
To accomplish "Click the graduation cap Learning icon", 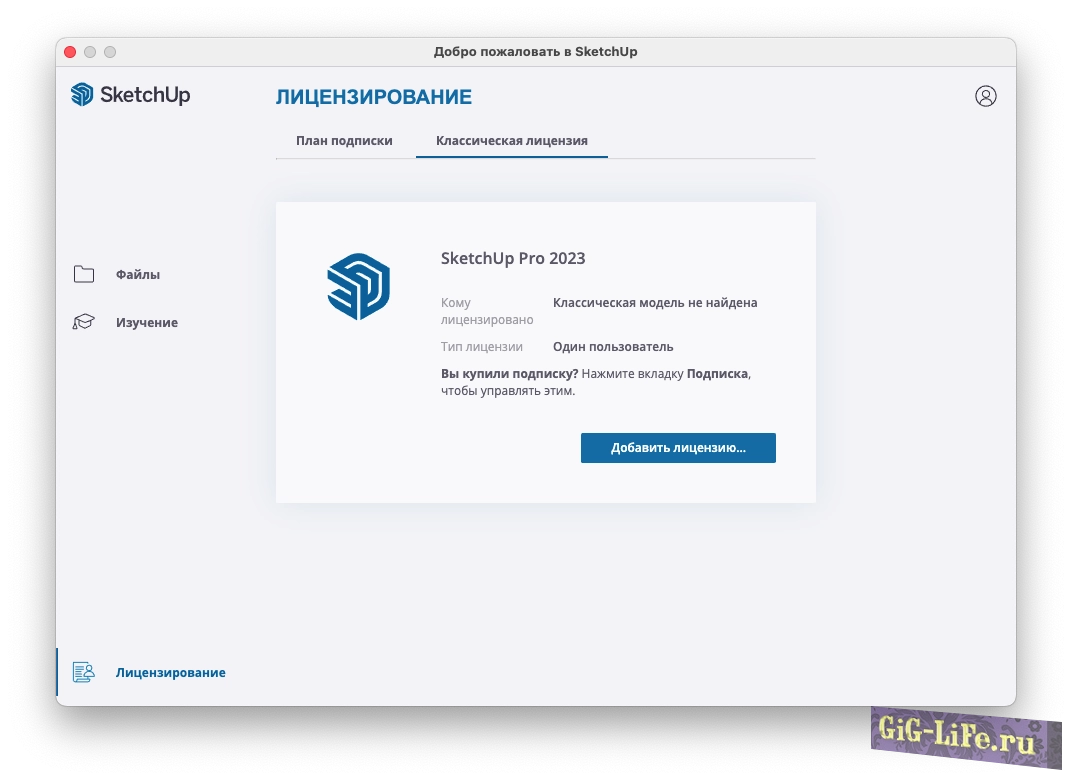I will (84, 323).
